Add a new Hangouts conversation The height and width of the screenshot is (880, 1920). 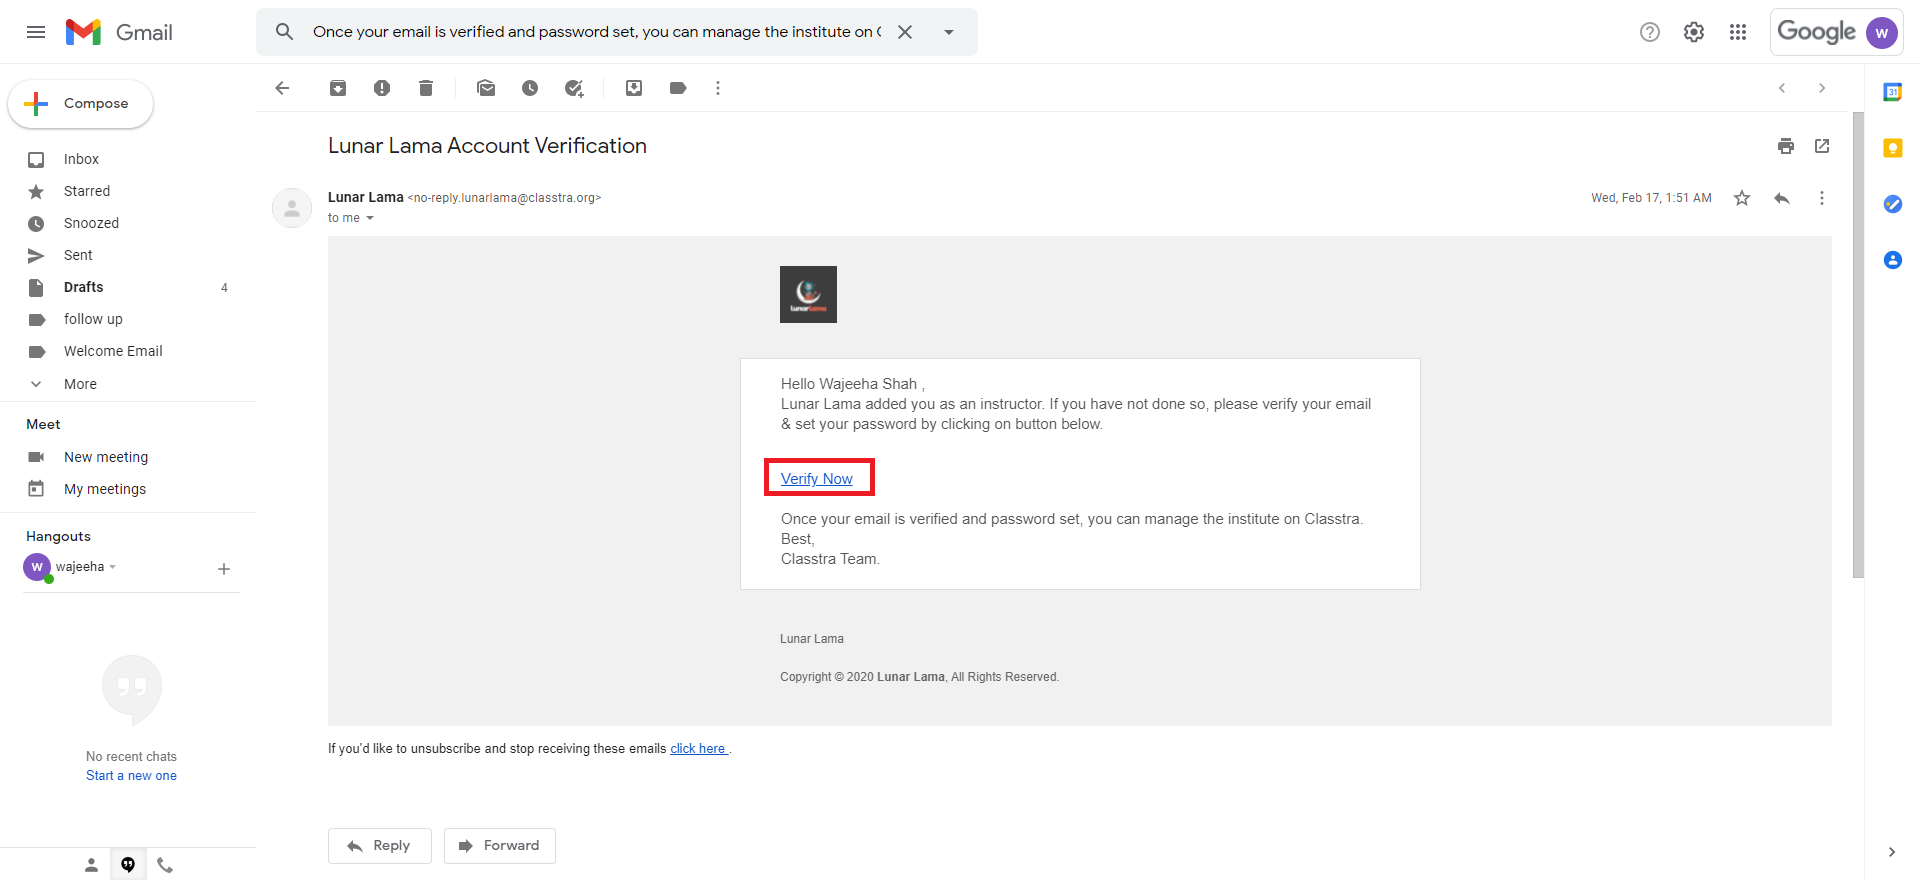tap(224, 569)
